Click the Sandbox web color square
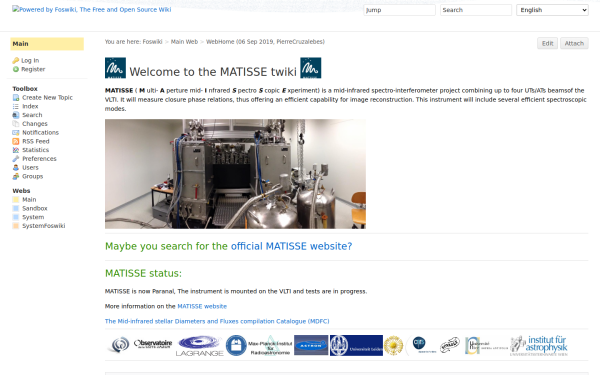The image size is (600, 375). [16, 208]
